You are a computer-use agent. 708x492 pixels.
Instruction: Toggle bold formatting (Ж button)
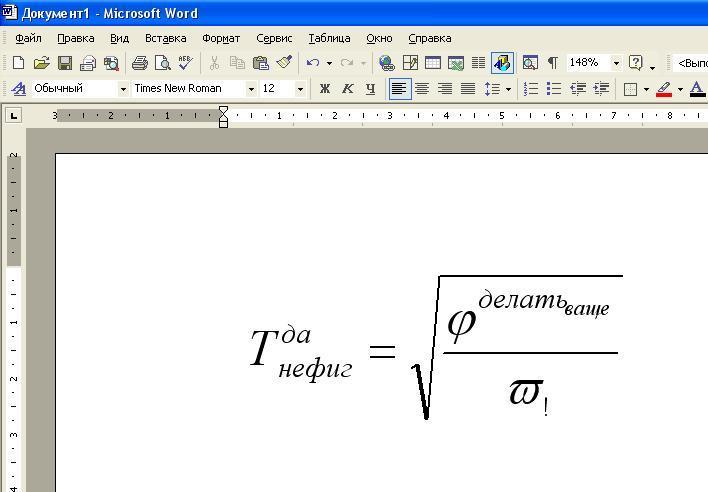tap(325, 89)
